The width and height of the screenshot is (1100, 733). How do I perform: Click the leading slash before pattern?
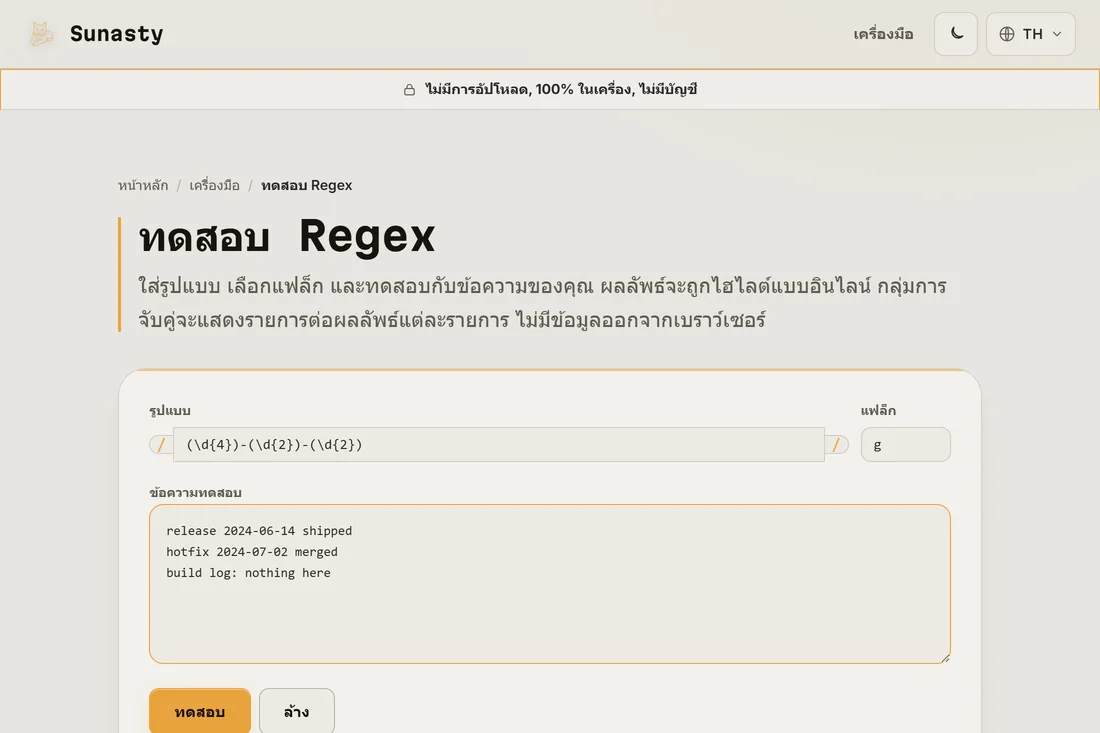[x=161, y=445]
